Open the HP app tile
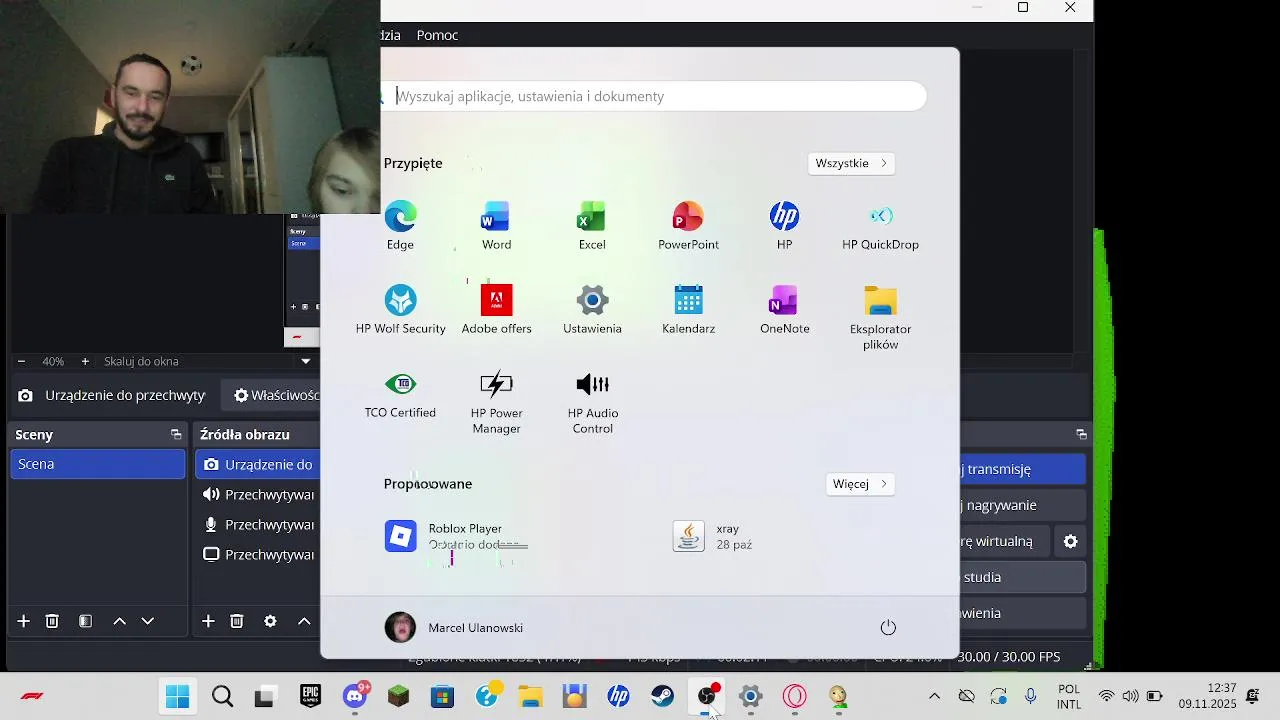Screen dimensions: 1280x720 [x=784, y=226]
